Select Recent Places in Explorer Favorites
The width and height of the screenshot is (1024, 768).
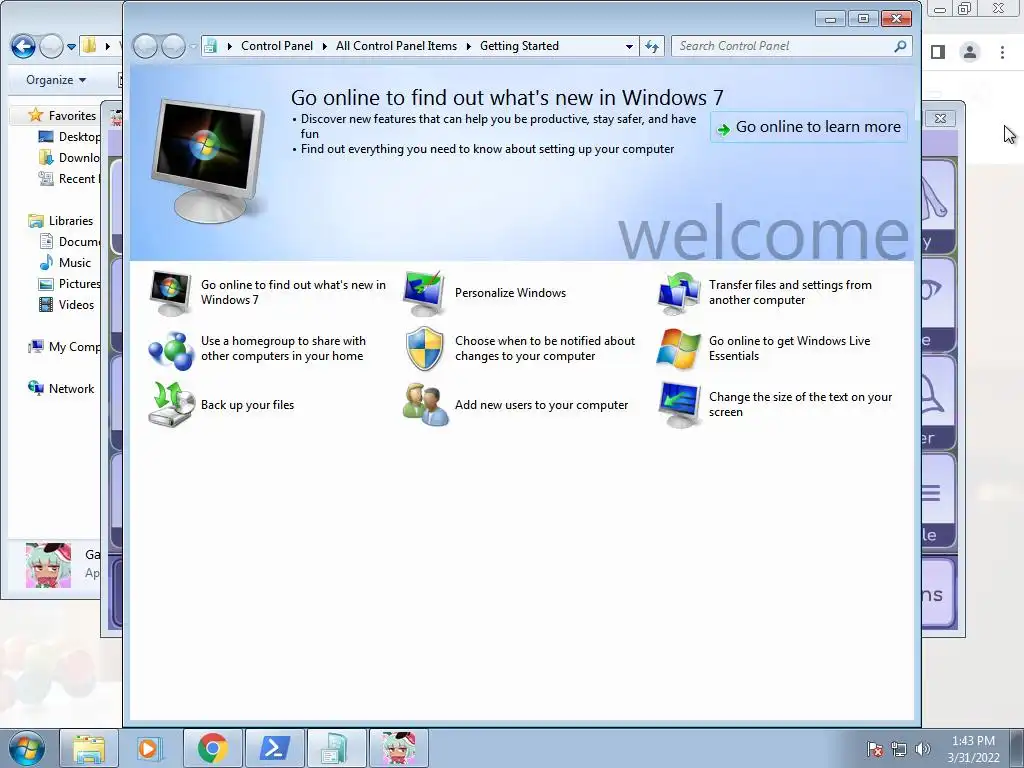[x=79, y=178]
